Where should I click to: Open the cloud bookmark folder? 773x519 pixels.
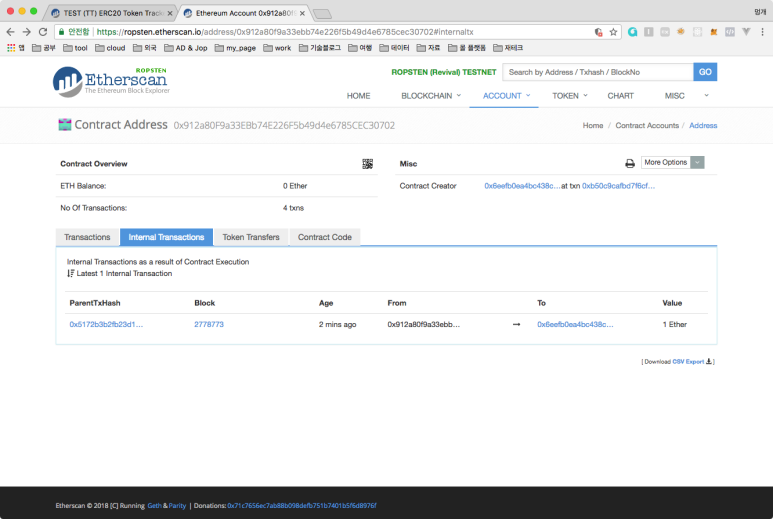(x=110, y=48)
